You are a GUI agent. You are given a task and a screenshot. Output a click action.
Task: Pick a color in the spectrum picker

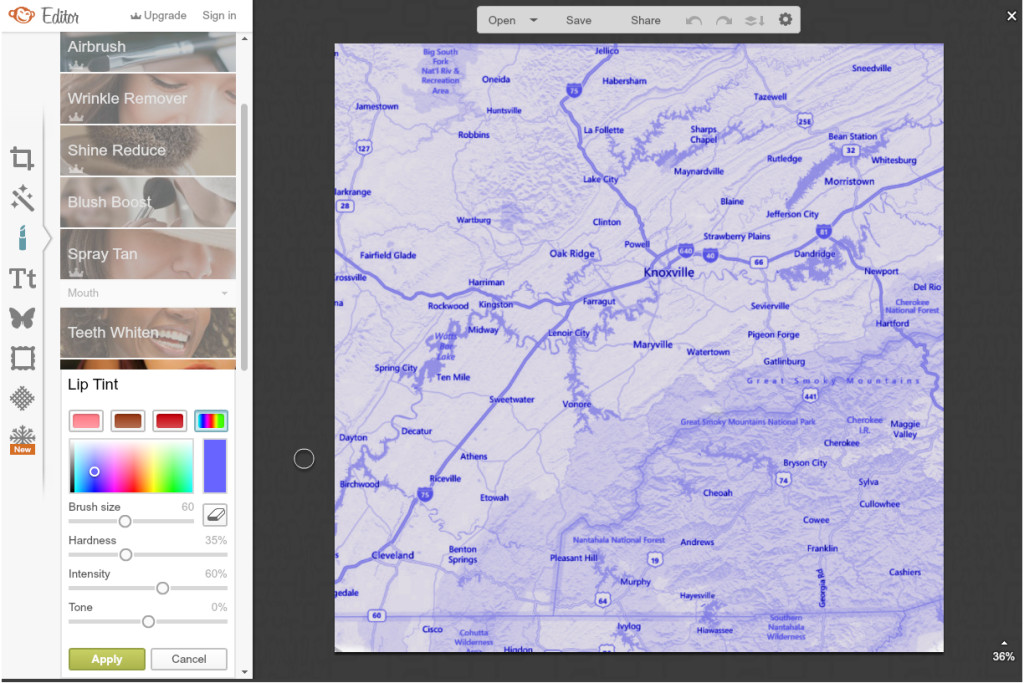(131, 466)
